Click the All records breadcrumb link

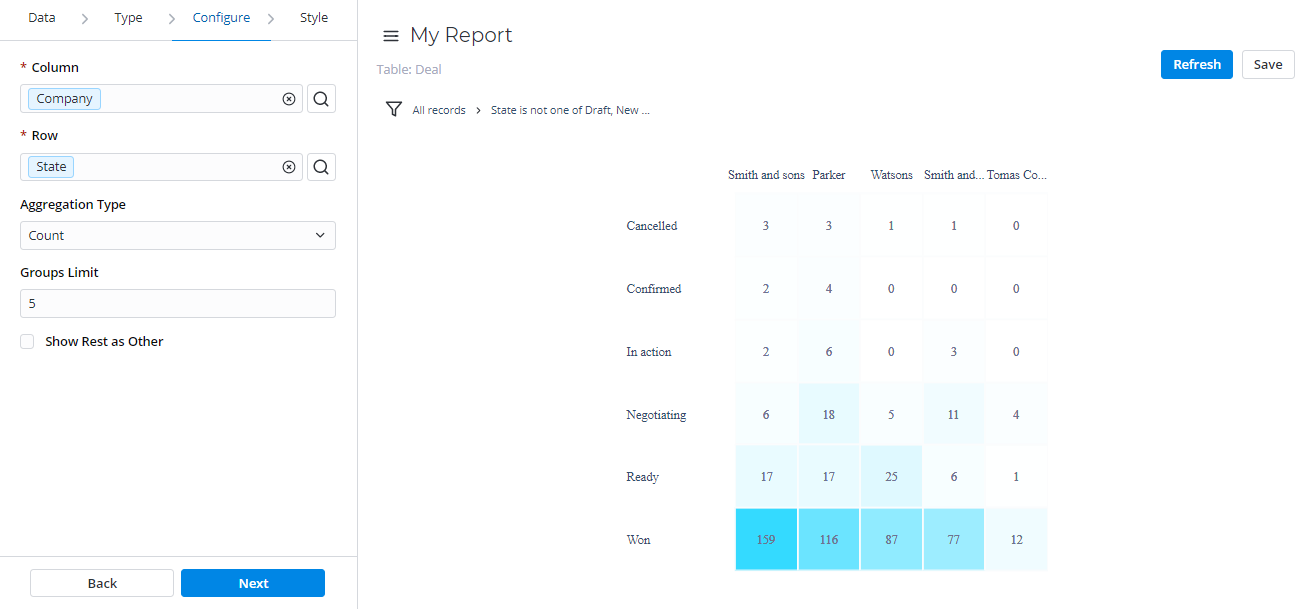pos(439,110)
